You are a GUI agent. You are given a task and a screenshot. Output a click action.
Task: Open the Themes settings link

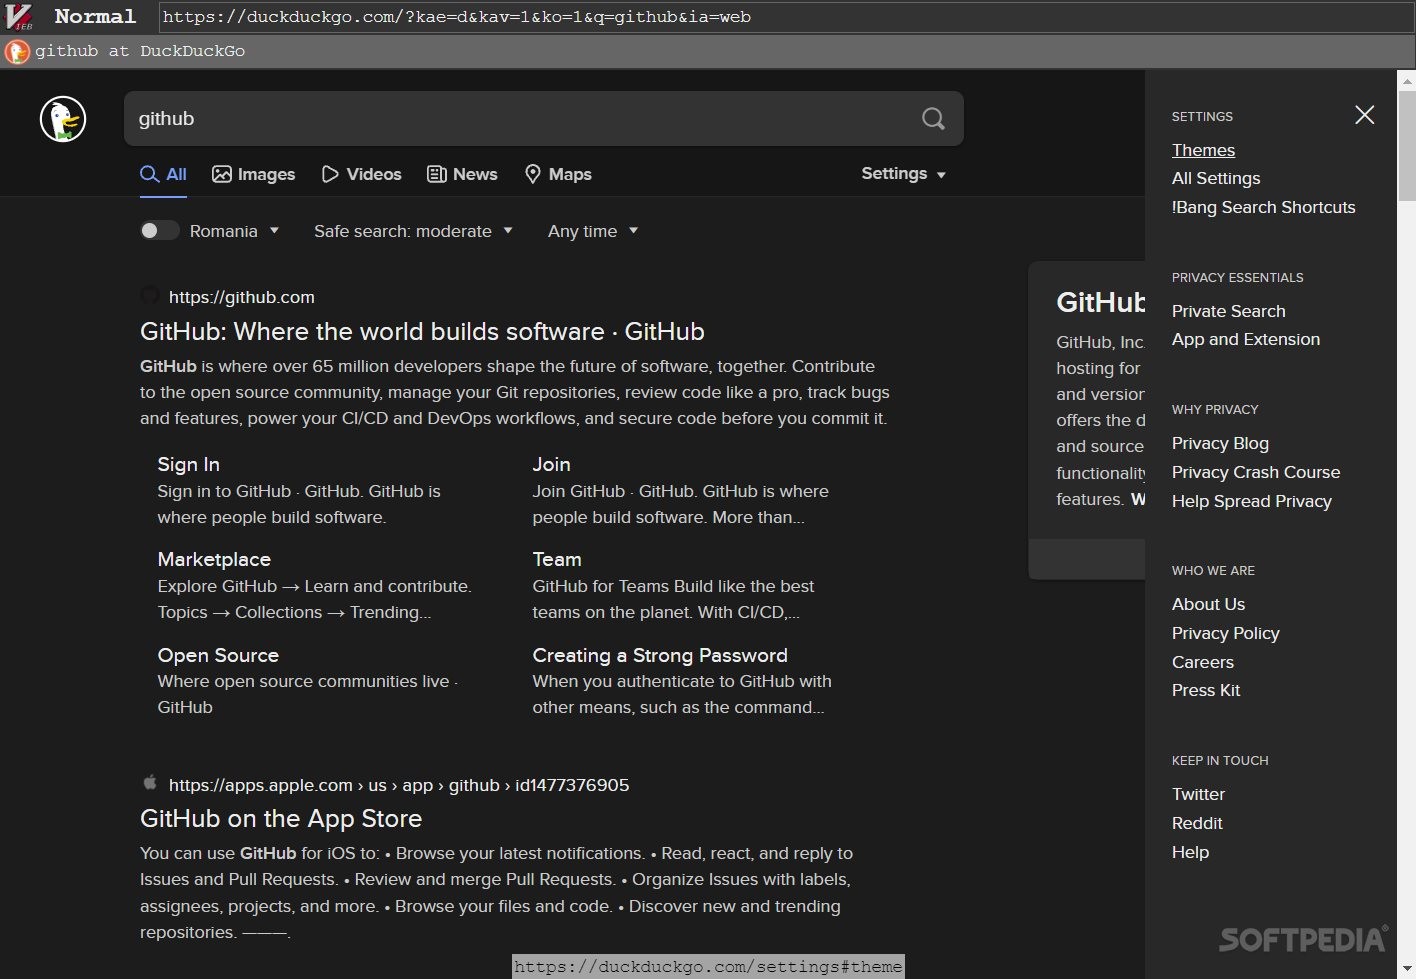(1203, 150)
